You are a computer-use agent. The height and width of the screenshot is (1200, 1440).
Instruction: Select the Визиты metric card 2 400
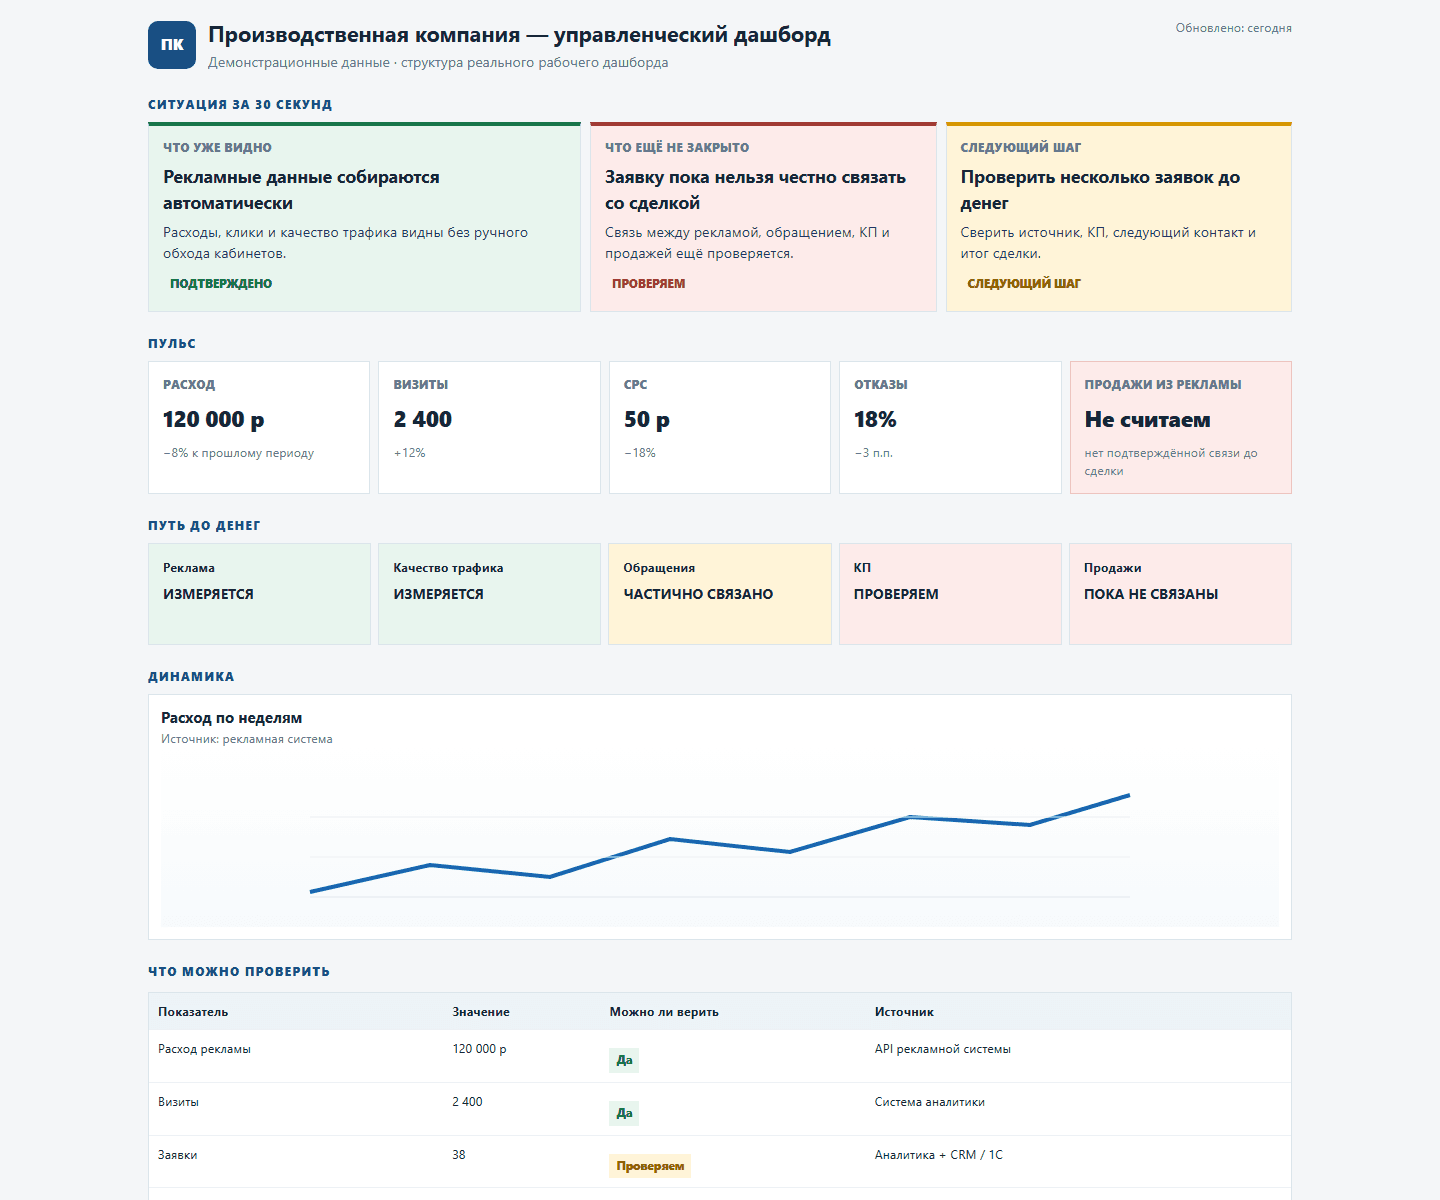coord(489,427)
